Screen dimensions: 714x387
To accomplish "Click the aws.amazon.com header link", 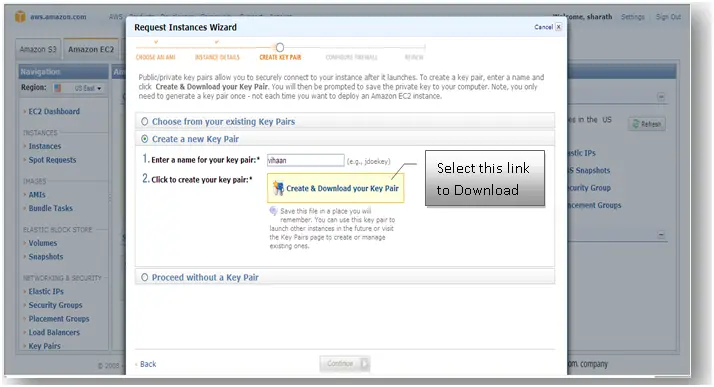I will [58, 17].
